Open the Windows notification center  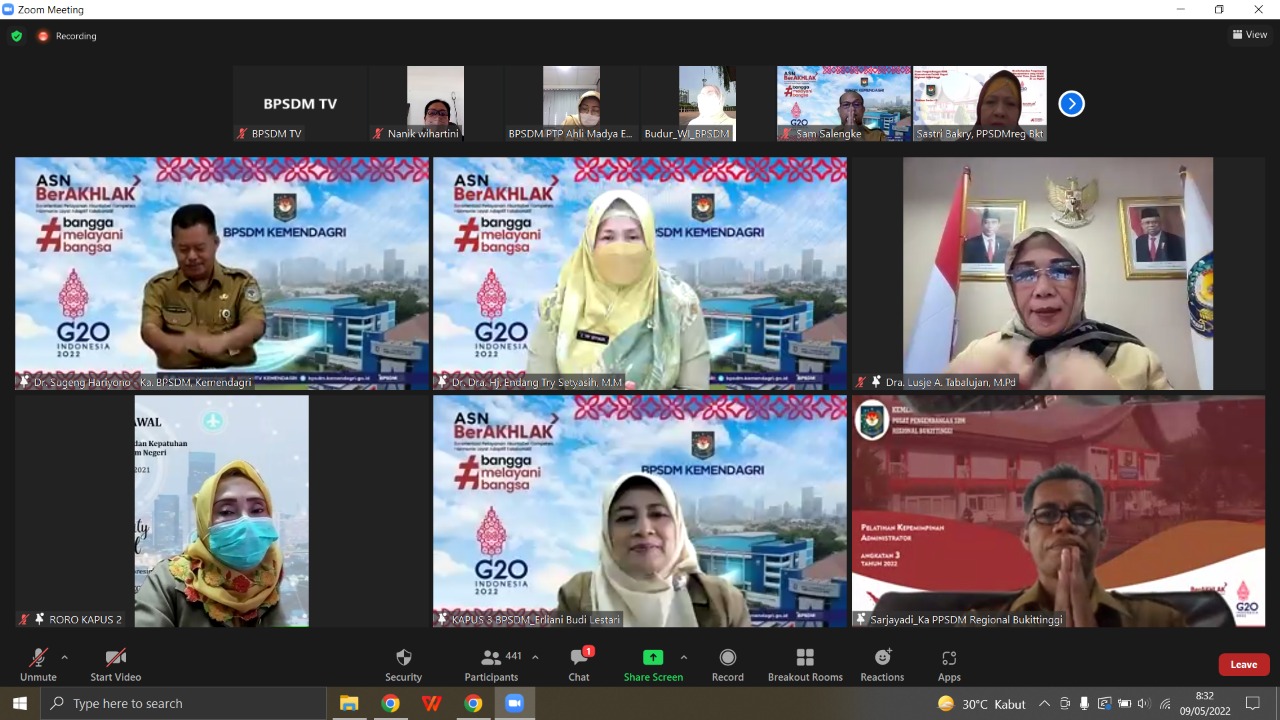pos(1253,704)
